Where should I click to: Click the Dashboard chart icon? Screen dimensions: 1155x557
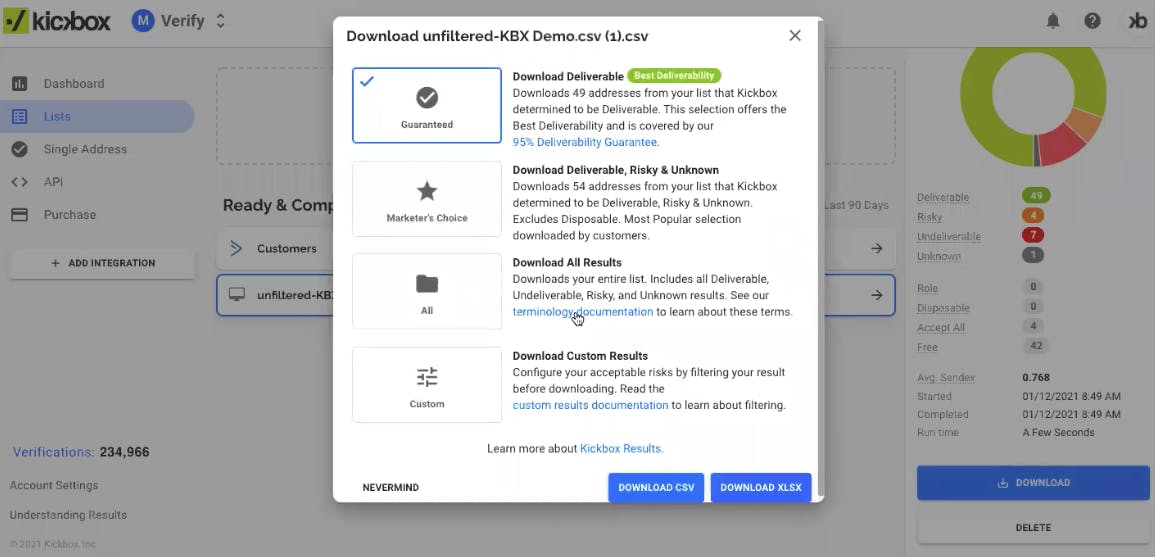click(x=19, y=83)
